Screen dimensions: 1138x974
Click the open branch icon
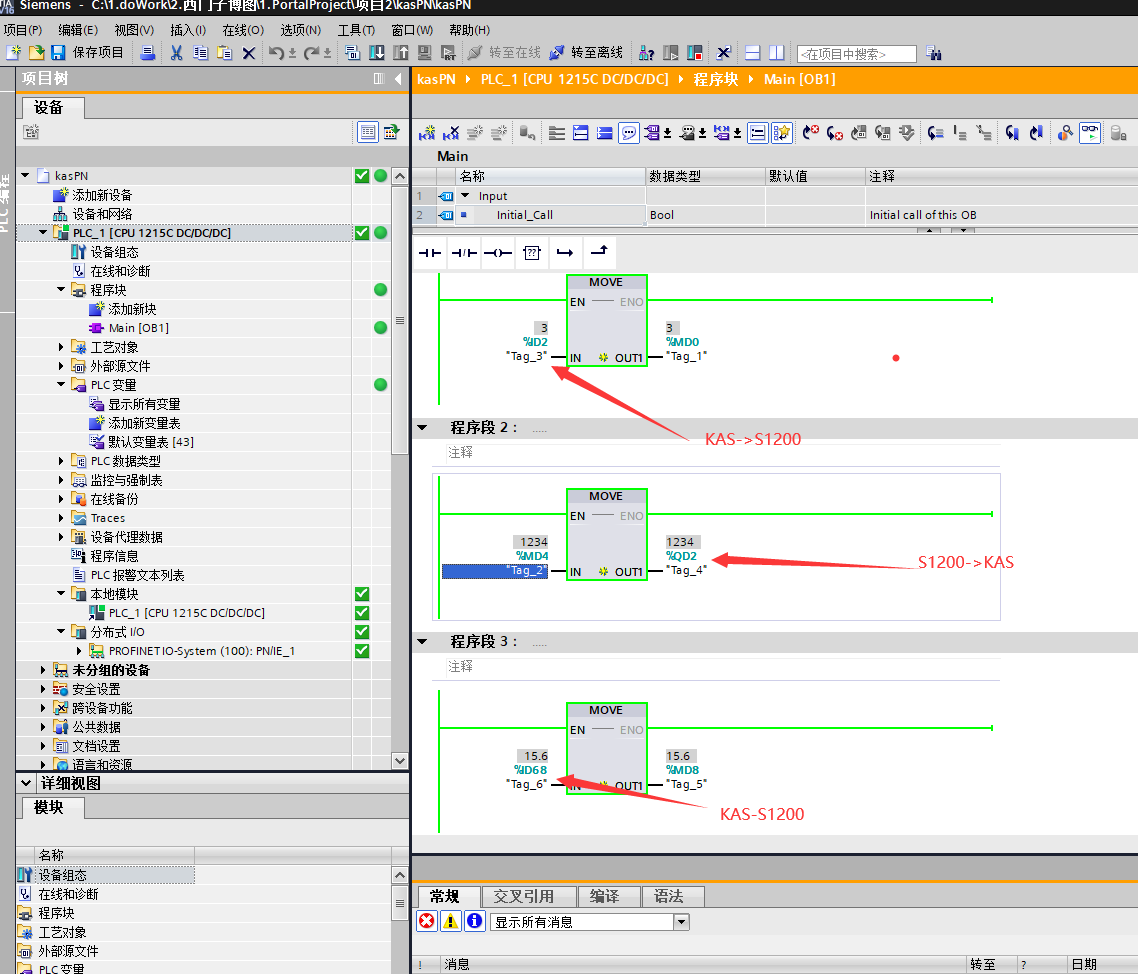pos(565,254)
